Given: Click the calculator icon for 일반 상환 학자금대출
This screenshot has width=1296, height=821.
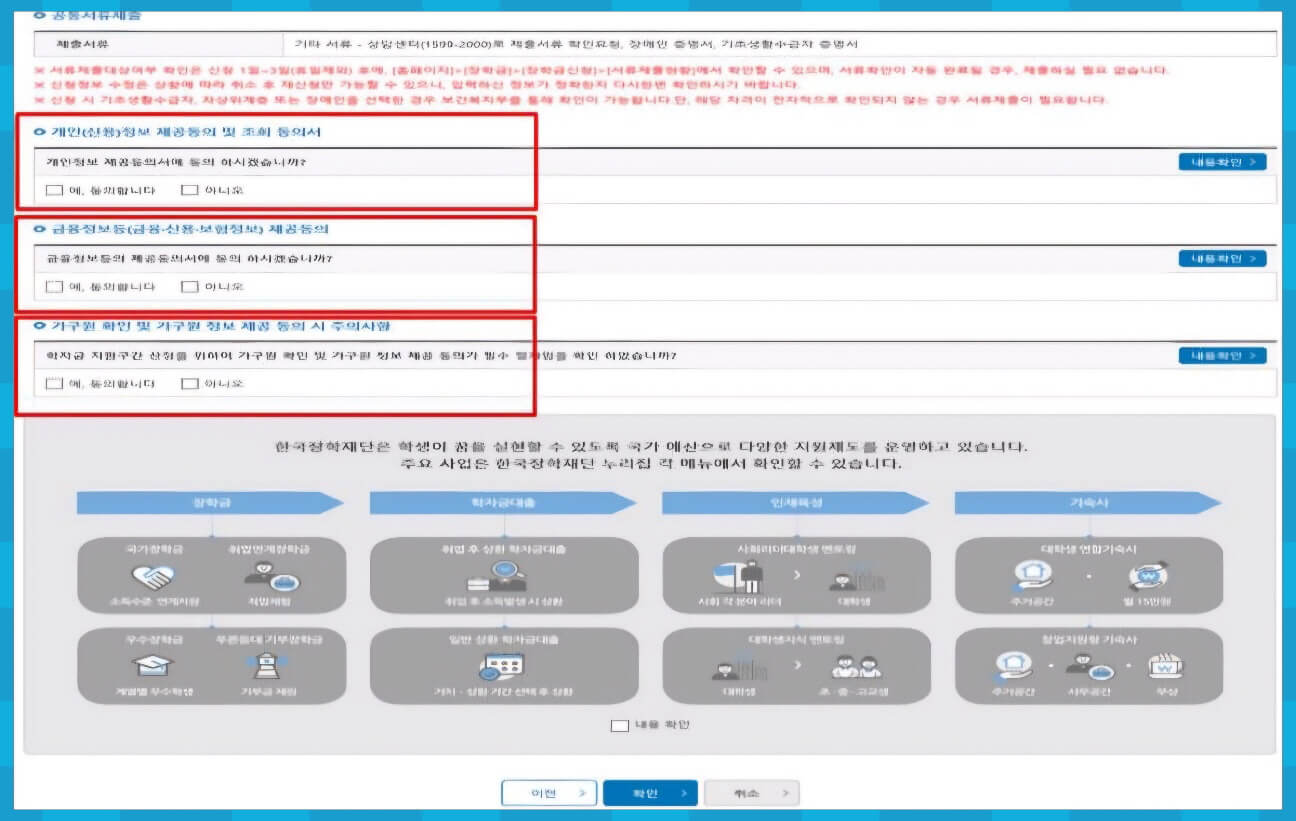Looking at the screenshot, I should tap(504, 666).
